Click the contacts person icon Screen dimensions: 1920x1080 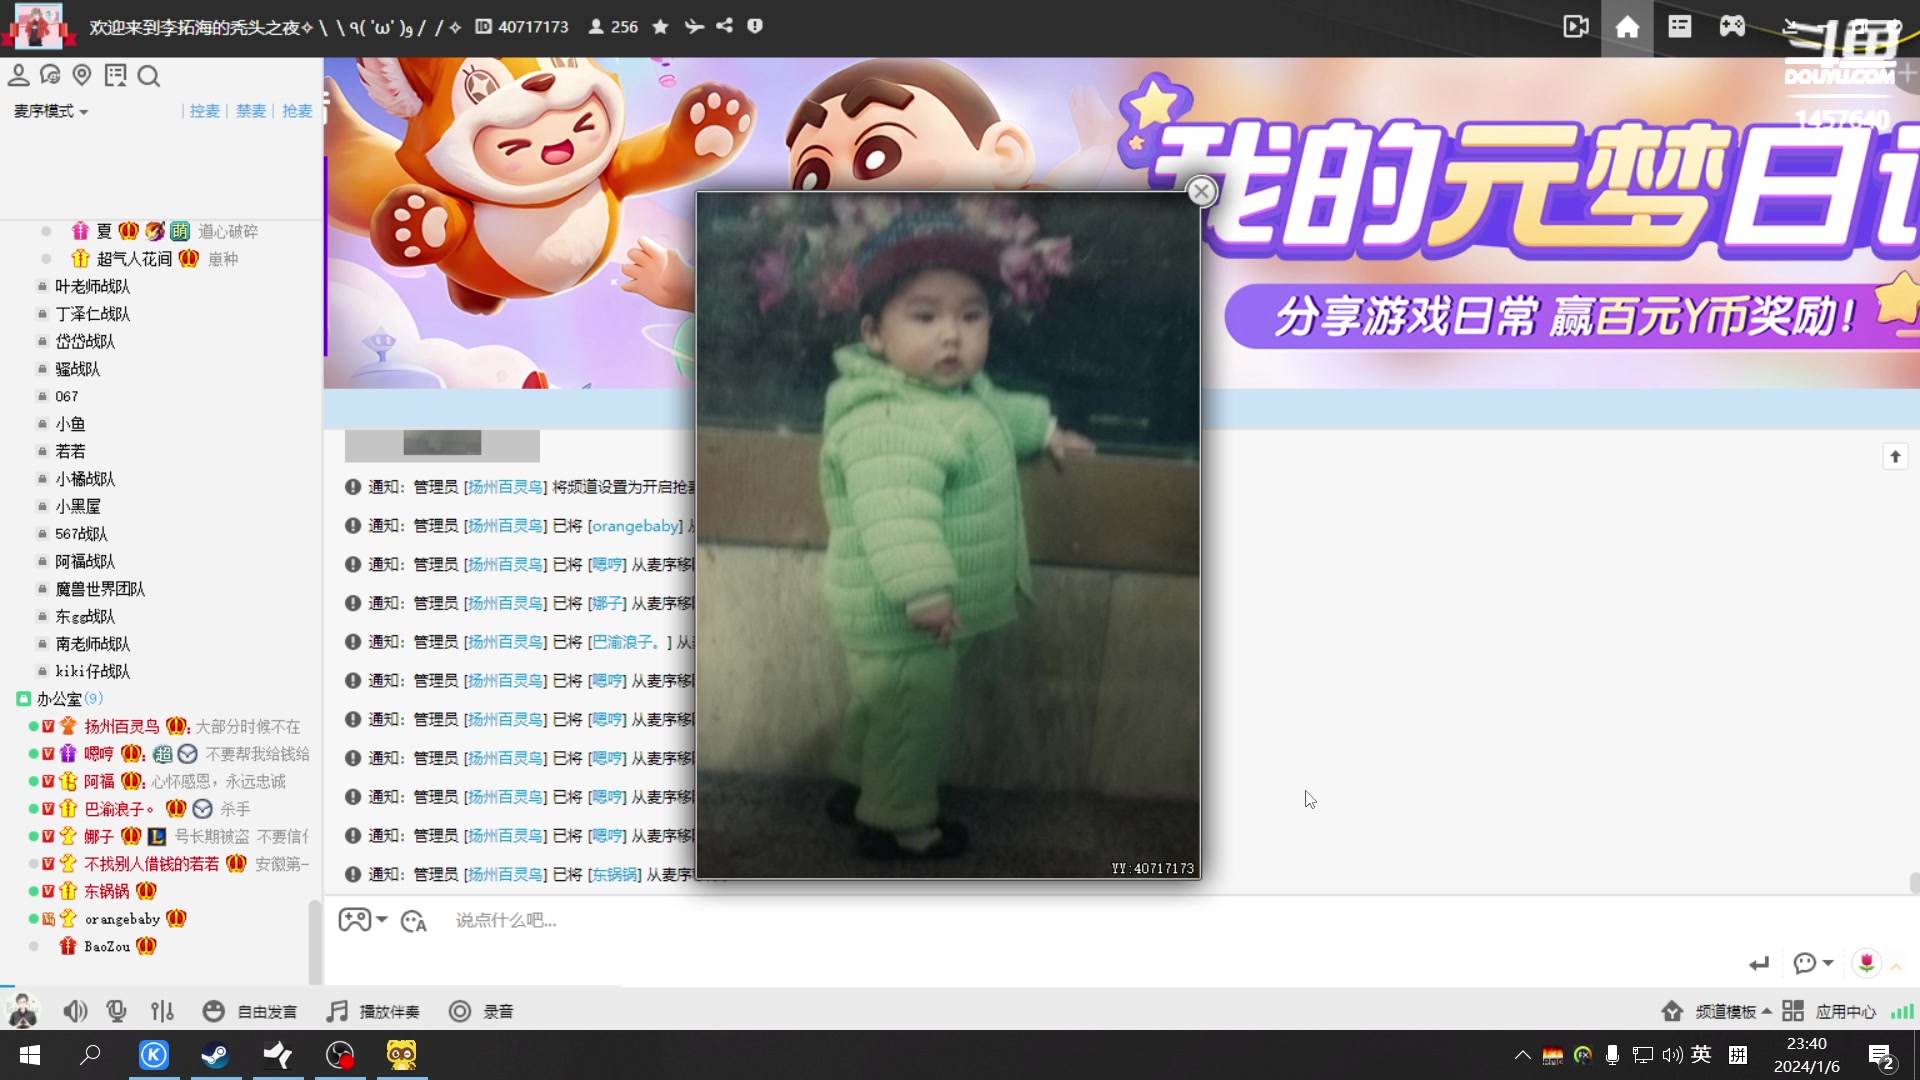(19, 75)
